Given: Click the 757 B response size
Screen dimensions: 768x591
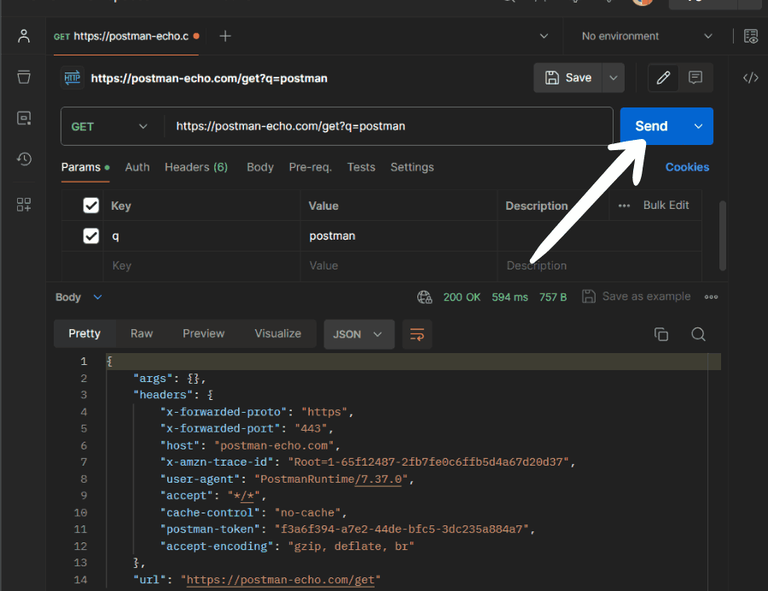Looking at the screenshot, I should 552,297.
